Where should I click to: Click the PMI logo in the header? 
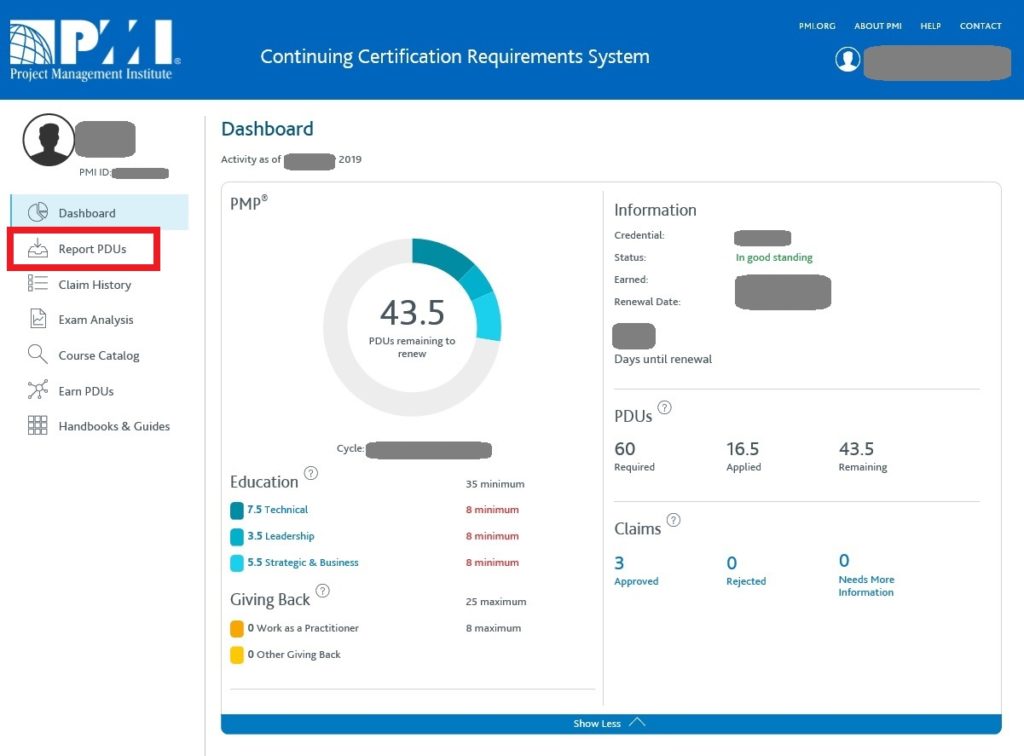[95, 50]
